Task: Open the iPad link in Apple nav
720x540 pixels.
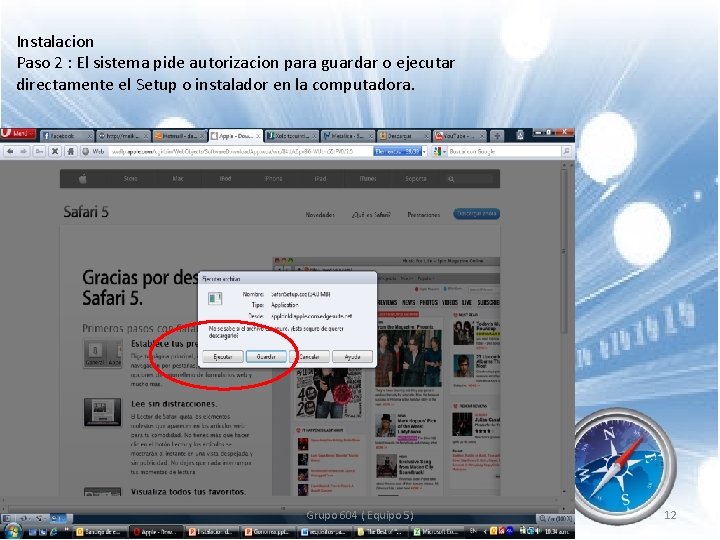Action: click(321, 179)
